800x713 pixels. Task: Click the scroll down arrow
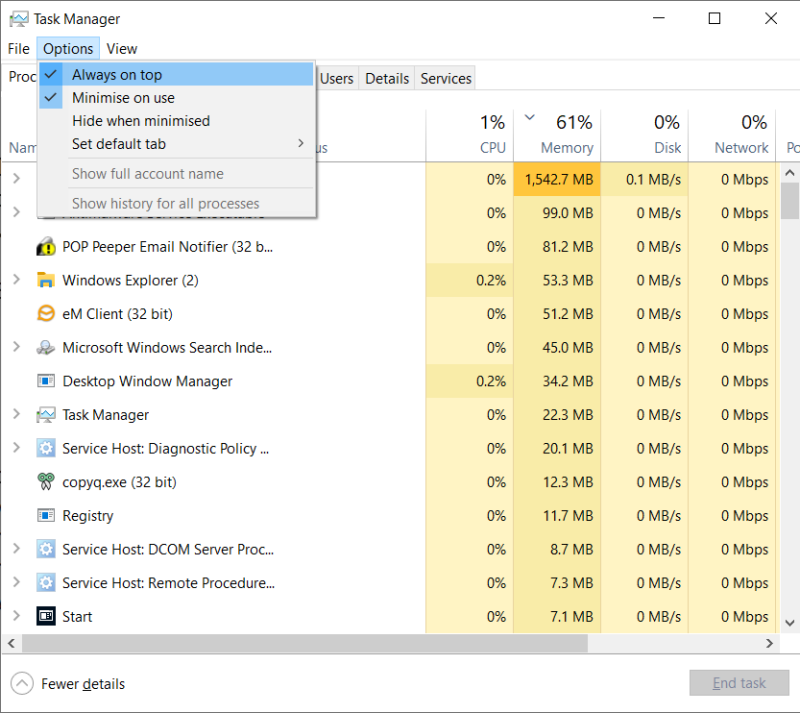tap(790, 623)
